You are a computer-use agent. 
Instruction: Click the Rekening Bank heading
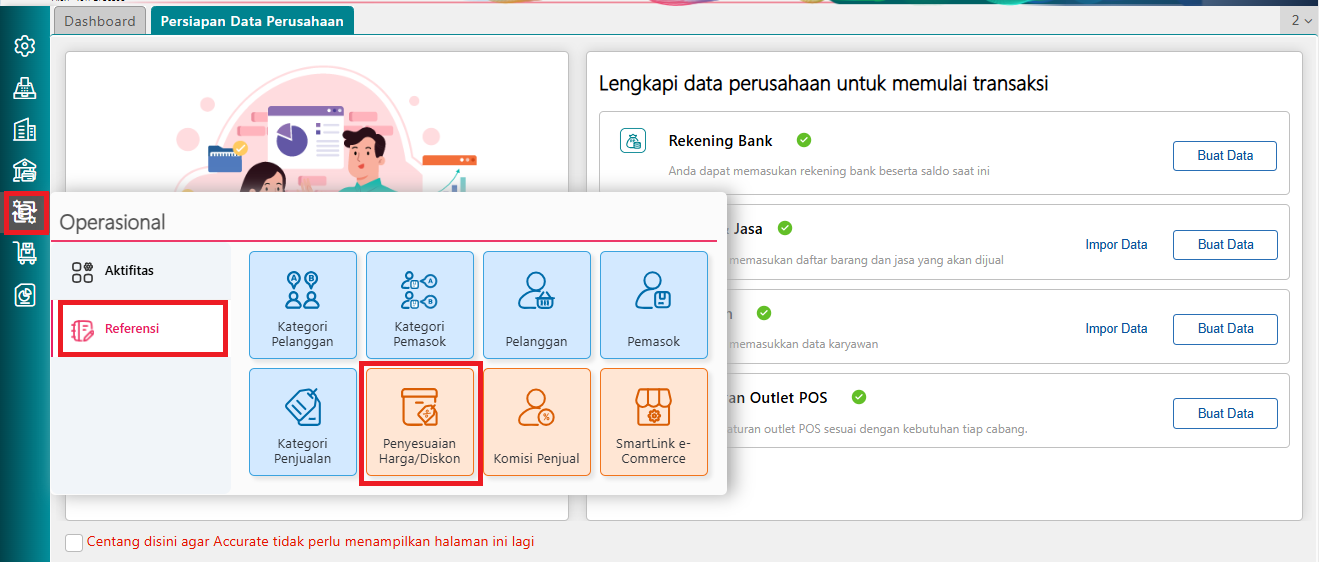click(x=720, y=141)
